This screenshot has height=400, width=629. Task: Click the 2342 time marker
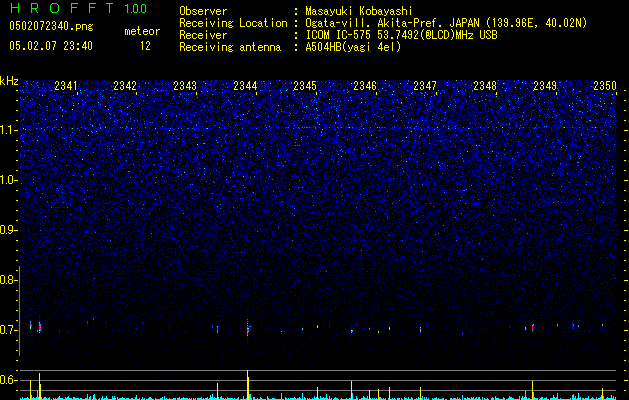click(125, 85)
